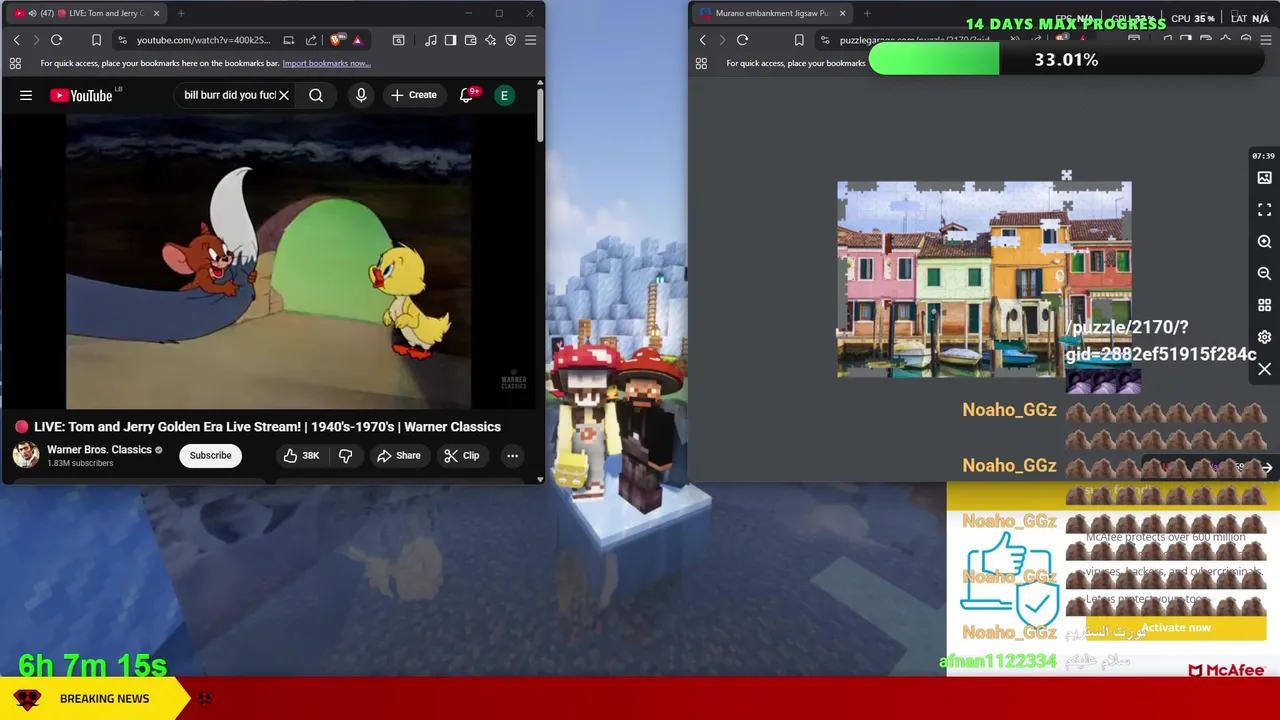Click the YouTube logo

coord(82,95)
